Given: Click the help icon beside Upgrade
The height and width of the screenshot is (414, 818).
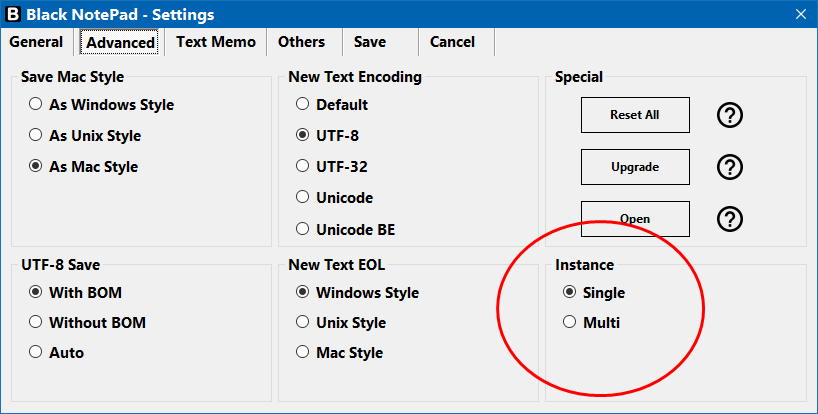Looking at the screenshot, I should click(730, 167).
